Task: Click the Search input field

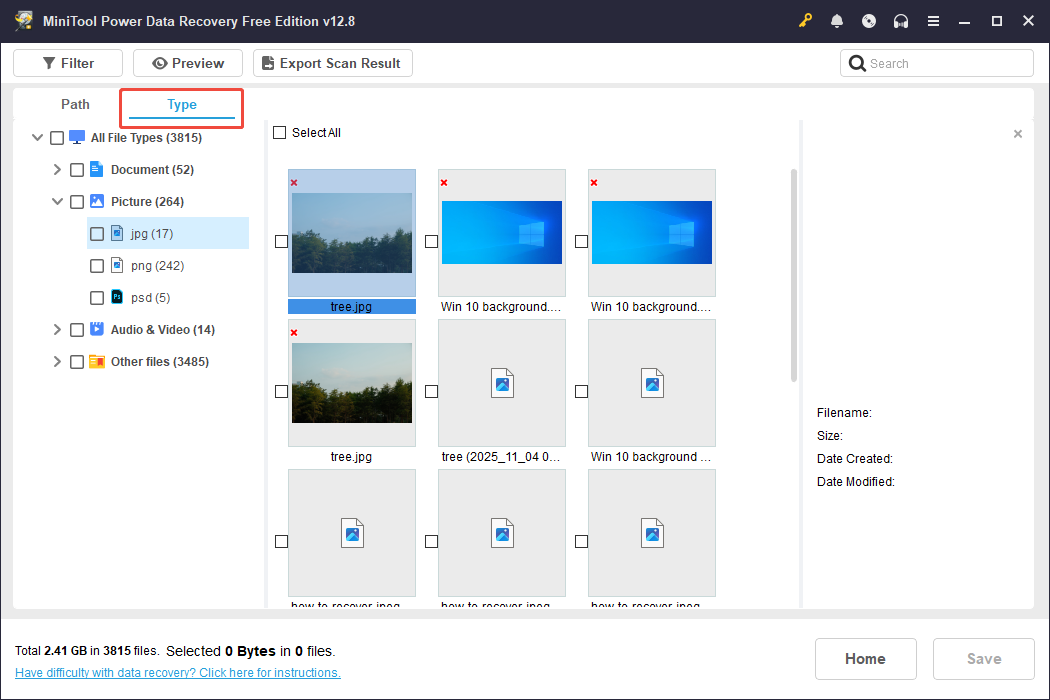Action: tap(945, 63)
